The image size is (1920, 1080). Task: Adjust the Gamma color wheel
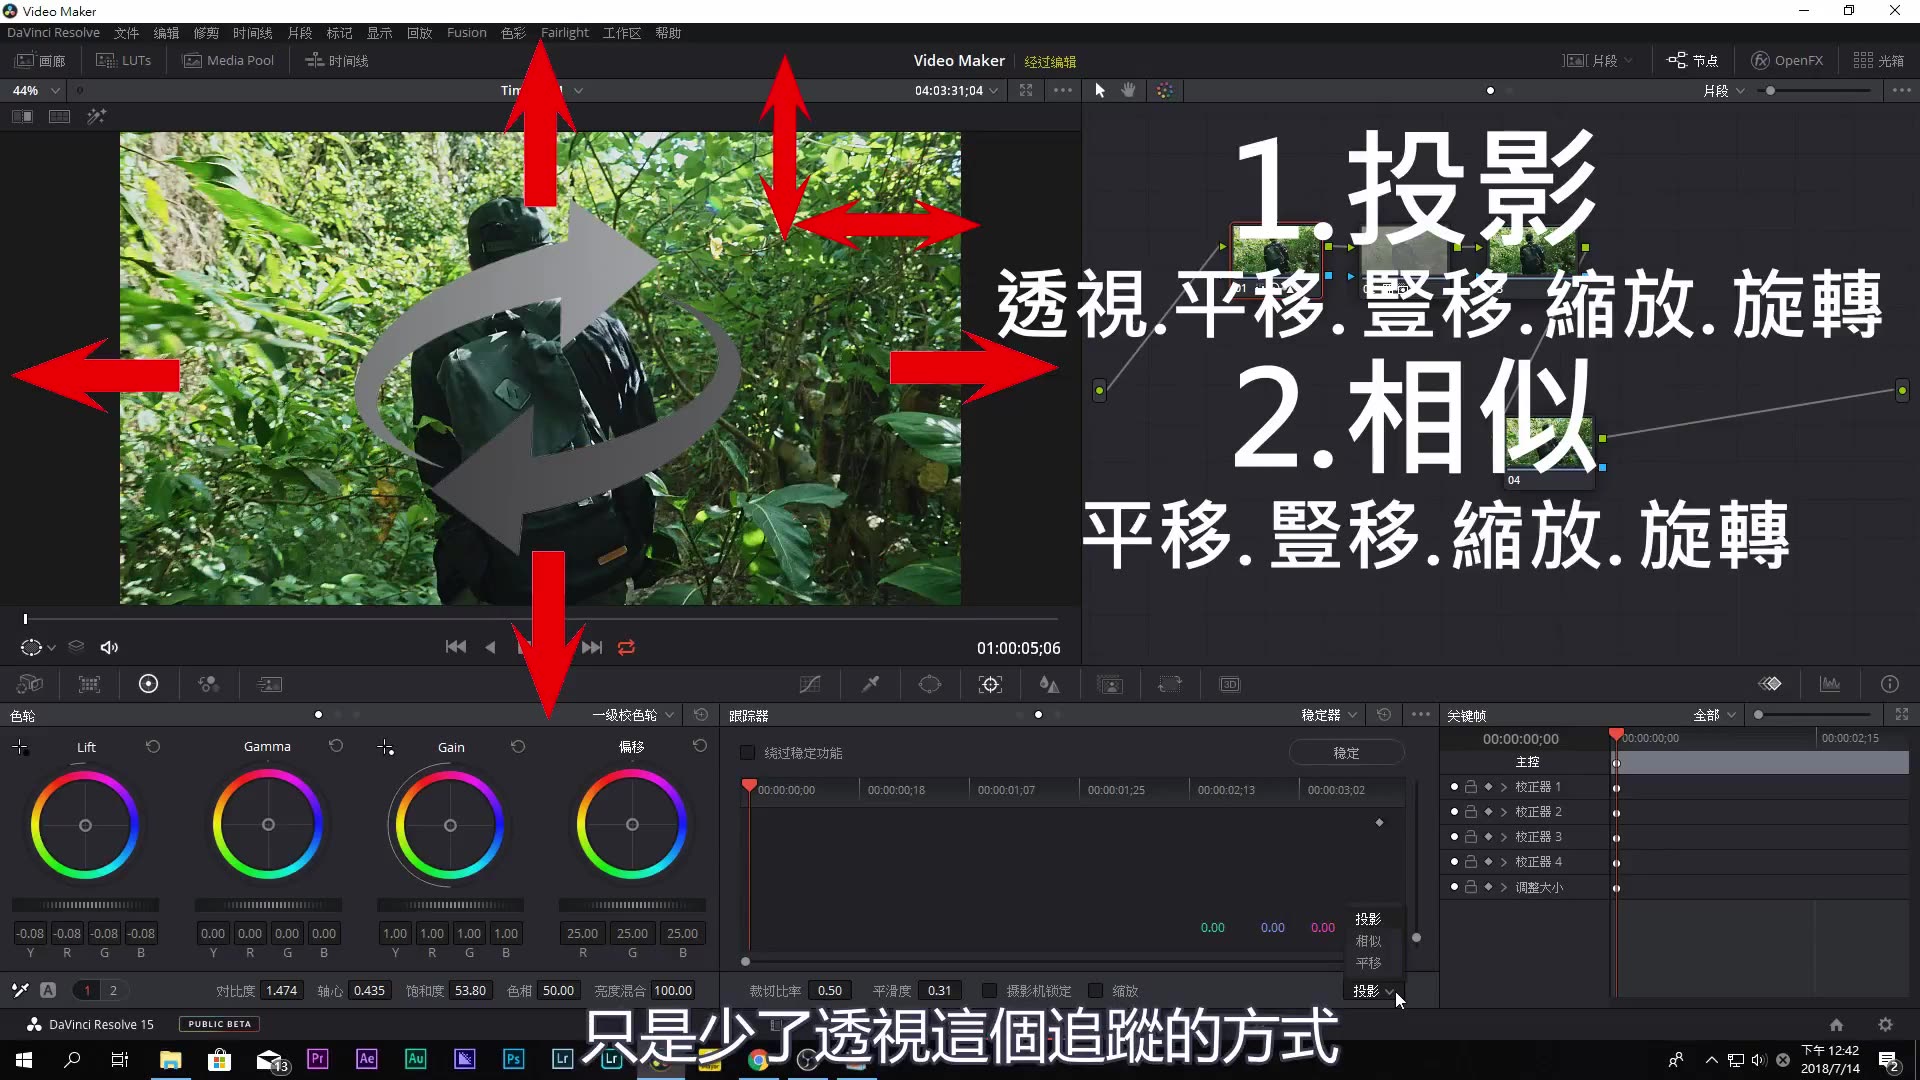(x=267, y=824)
